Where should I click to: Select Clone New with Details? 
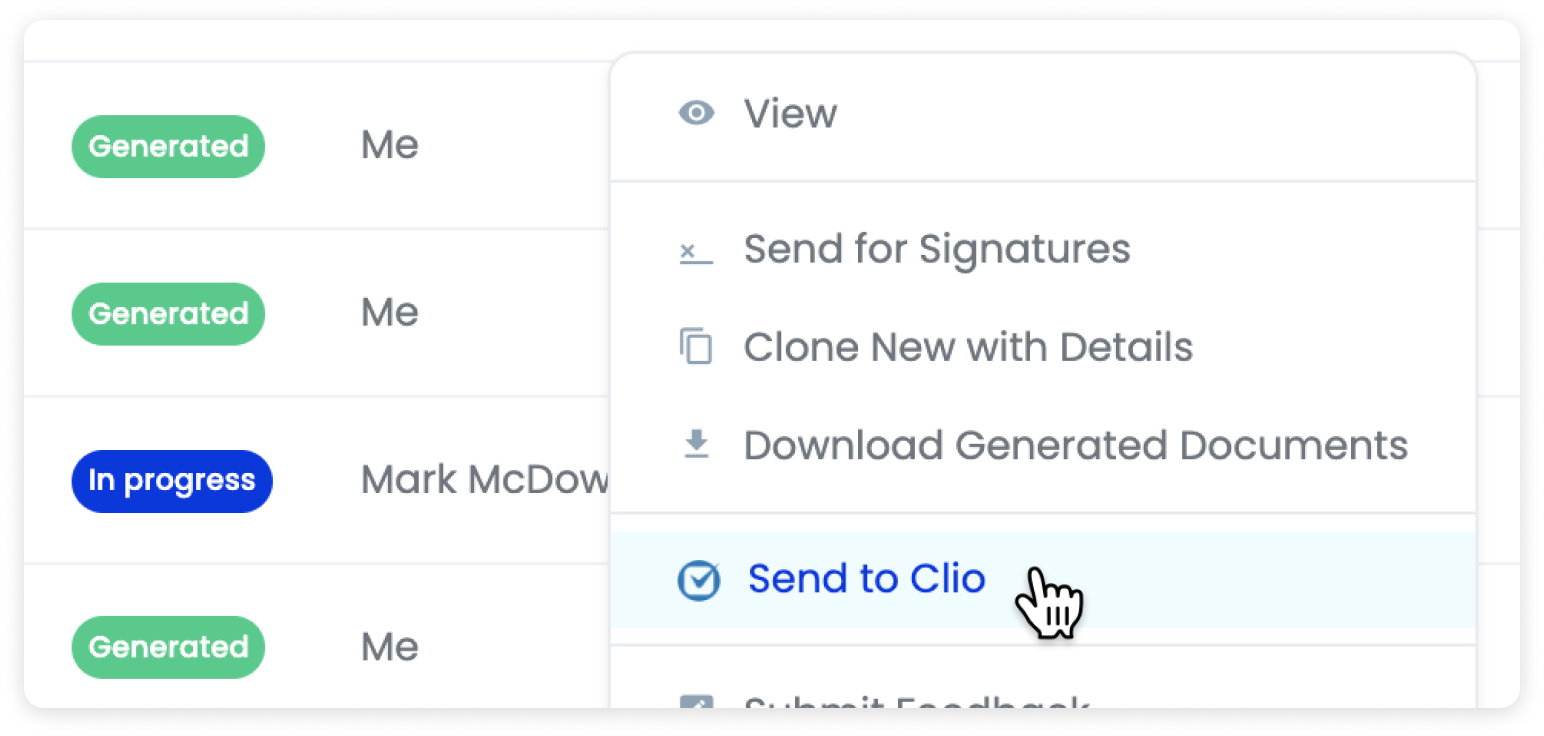(968, 347)
